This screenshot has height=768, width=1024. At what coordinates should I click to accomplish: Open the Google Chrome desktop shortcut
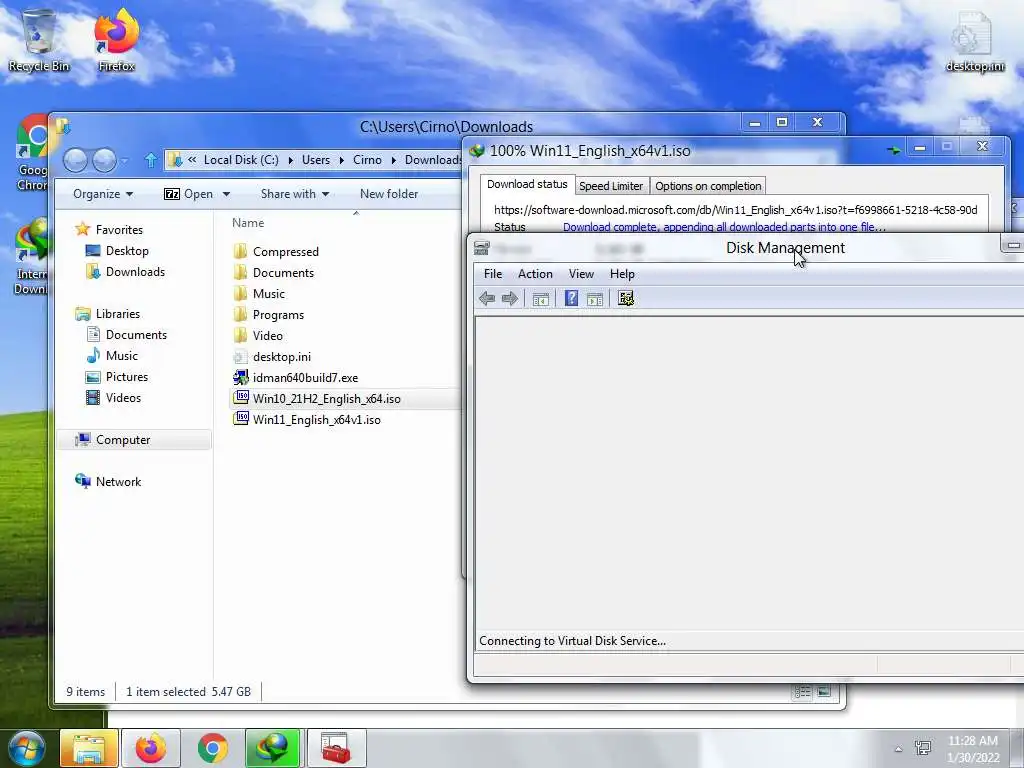tap(31, 154)
